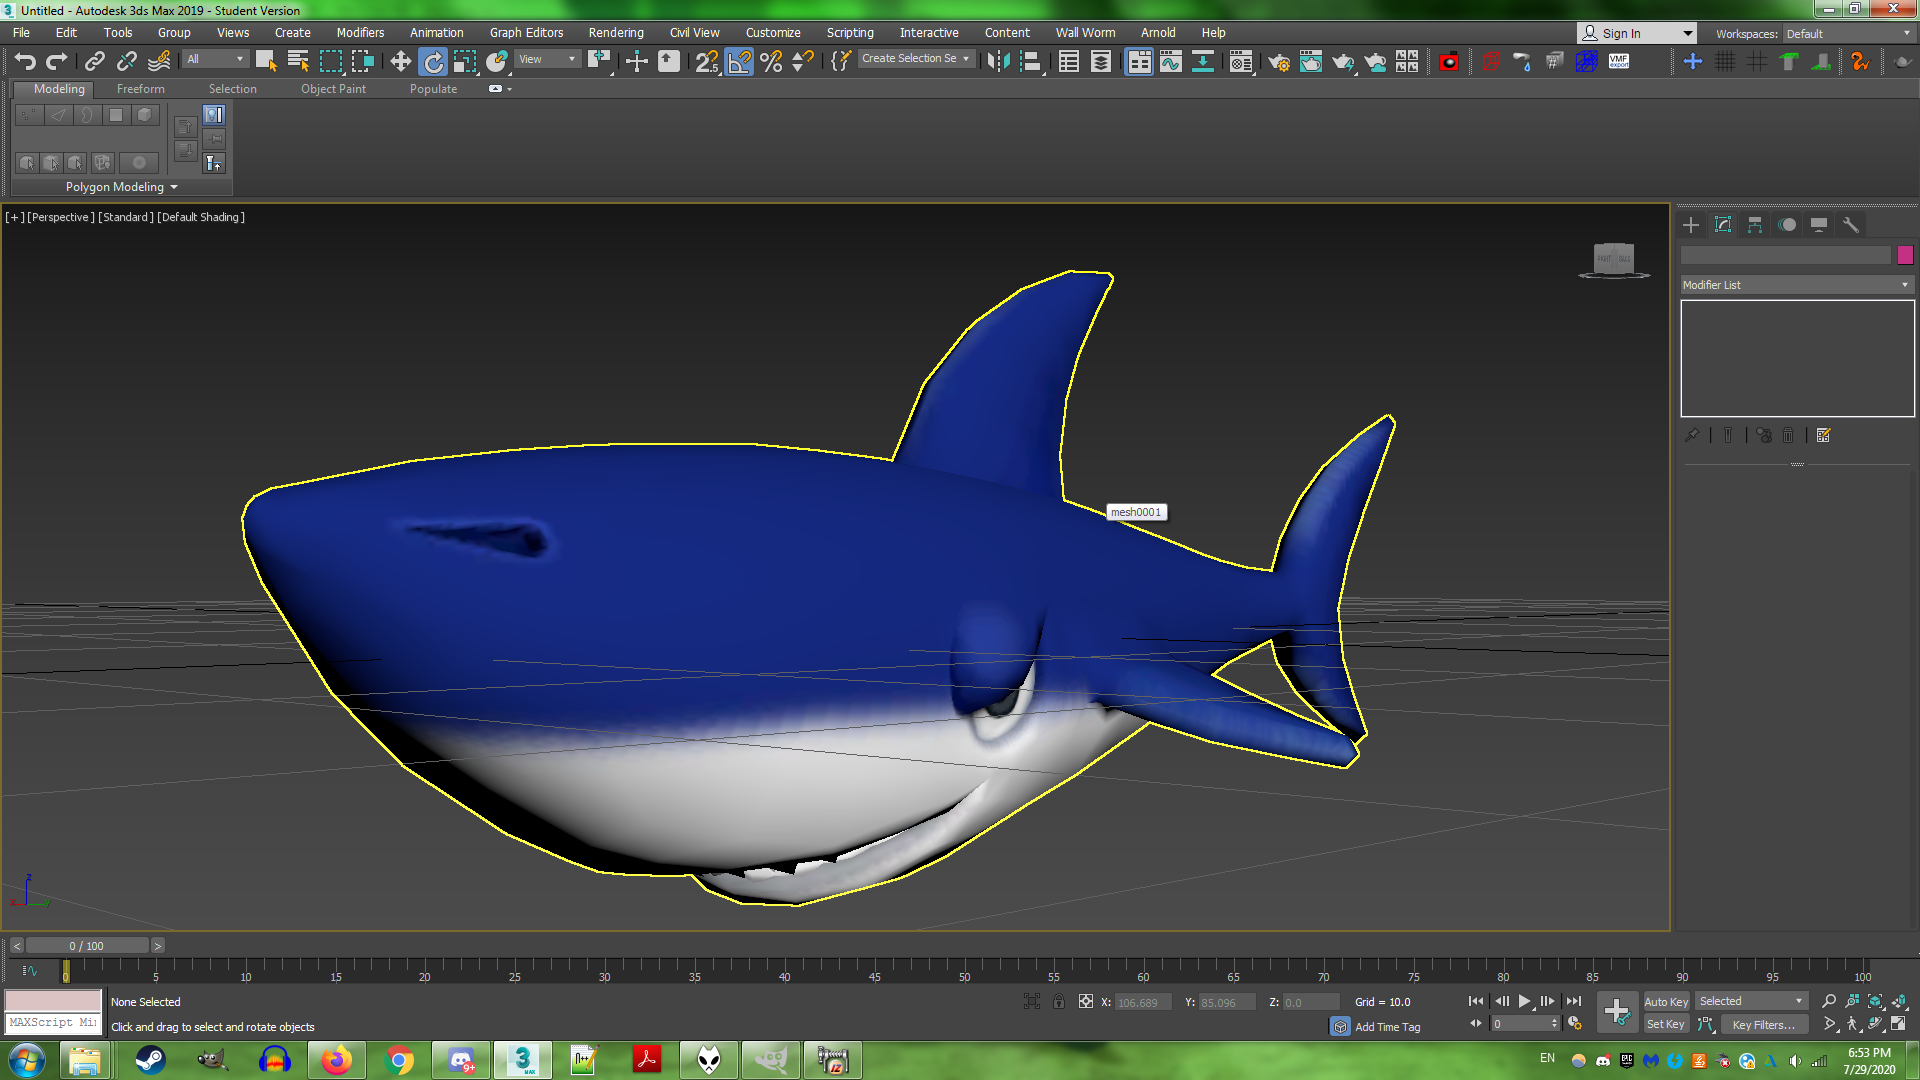Open the File menu
This screenshot has width=1920, height=1080.
pyautogui.click(x=21, y=33)
